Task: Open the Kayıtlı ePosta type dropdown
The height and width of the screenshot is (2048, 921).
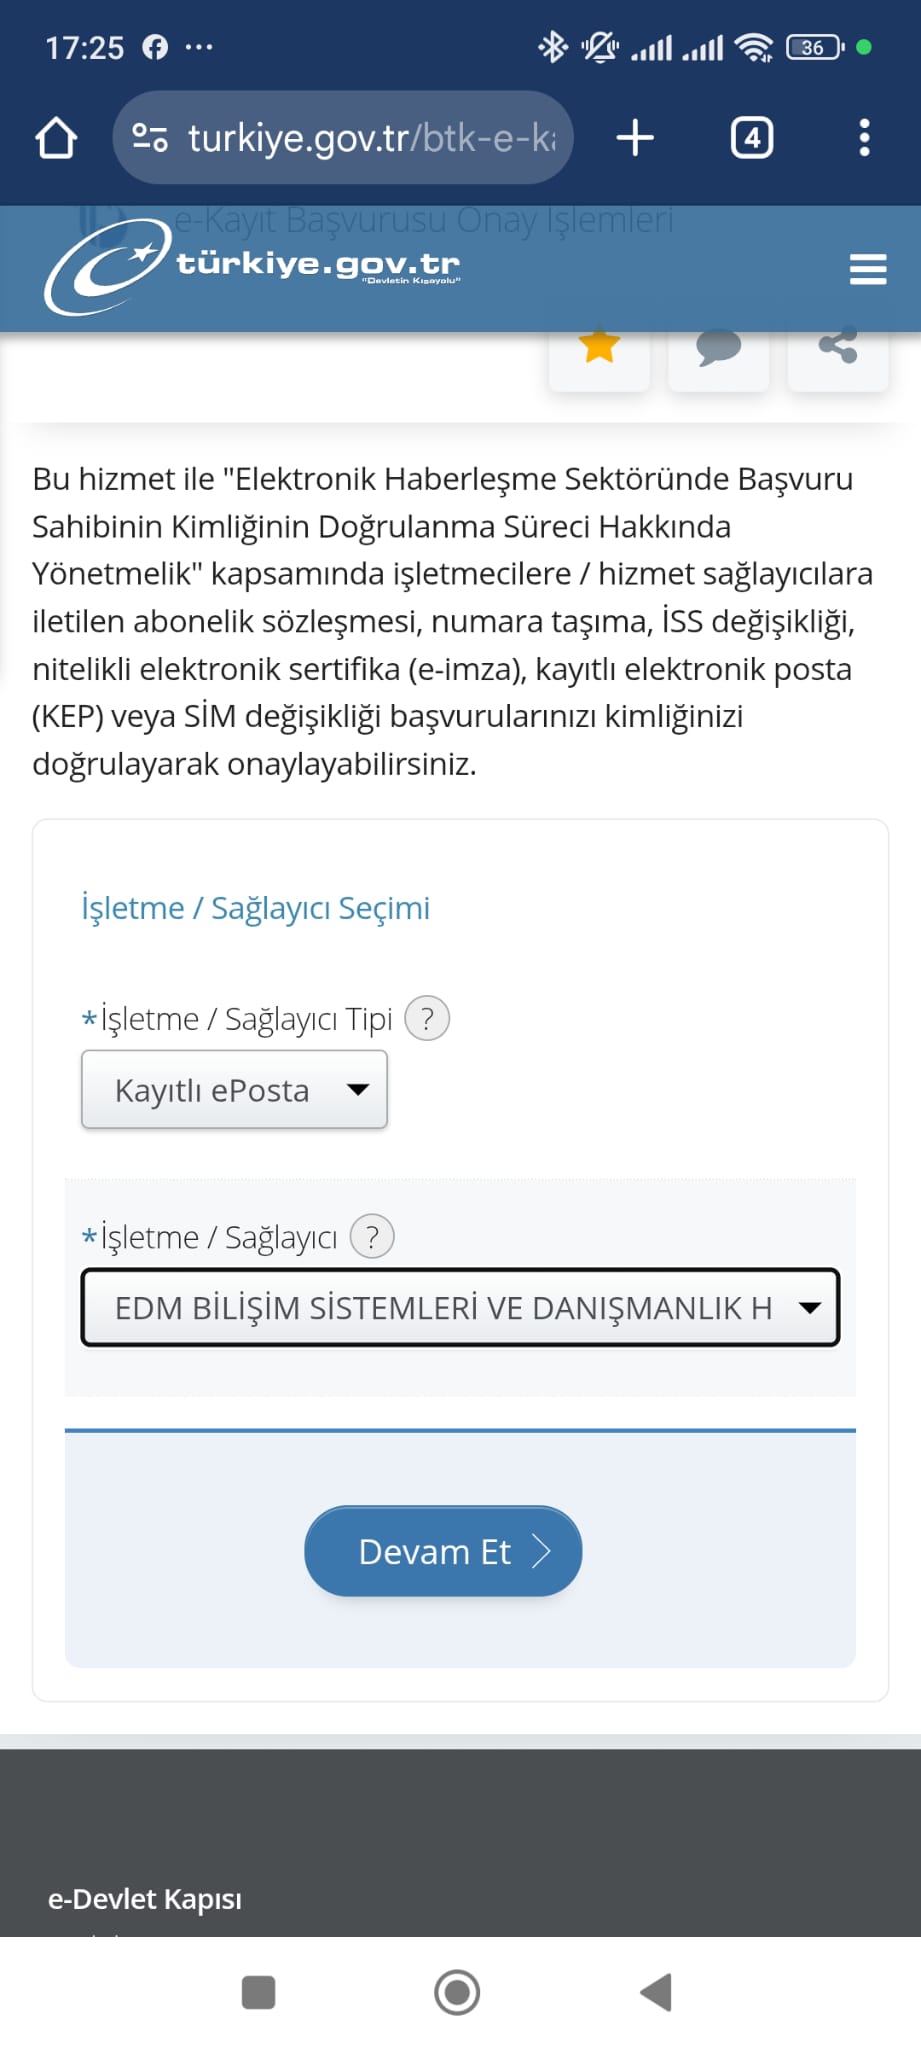Action: click(x=234, y=1090)
